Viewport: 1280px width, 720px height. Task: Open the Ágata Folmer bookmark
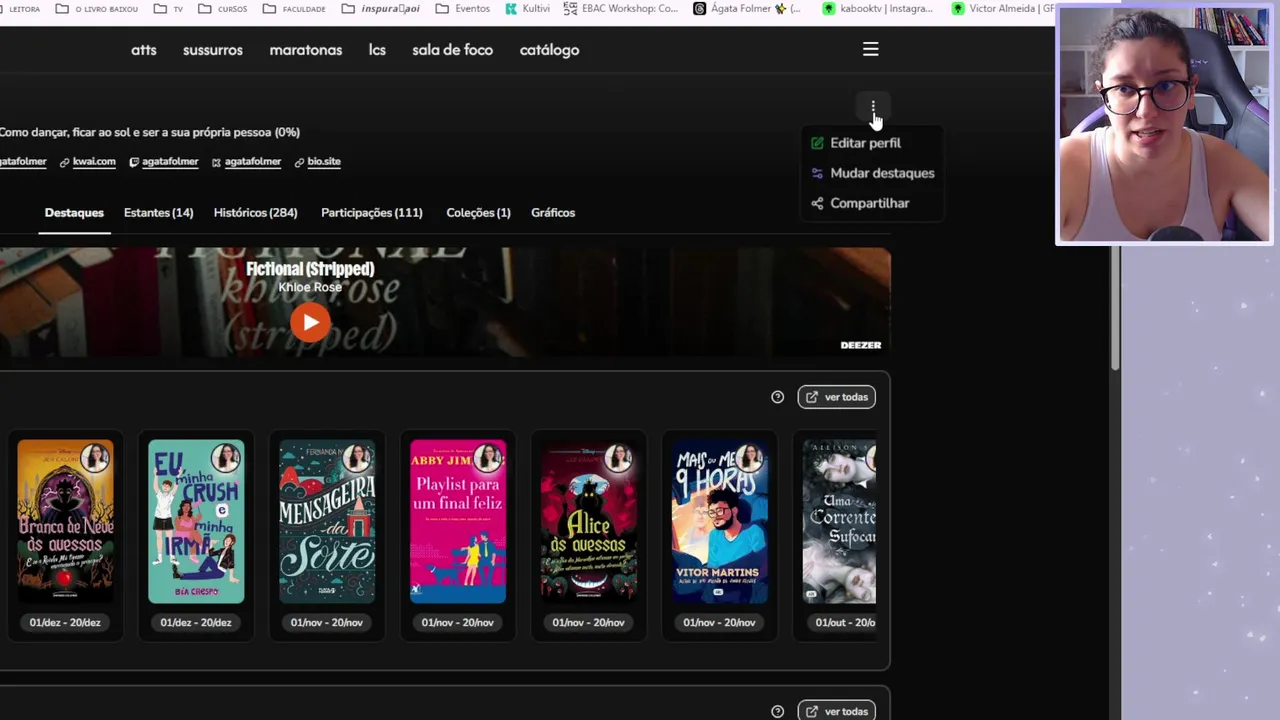point(748,8)
